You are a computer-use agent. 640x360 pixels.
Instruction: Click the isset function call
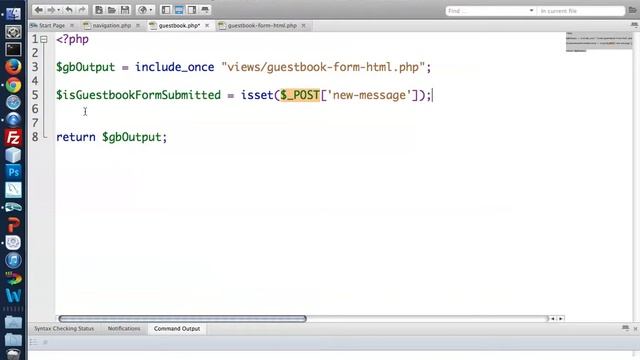pos(257,95)
